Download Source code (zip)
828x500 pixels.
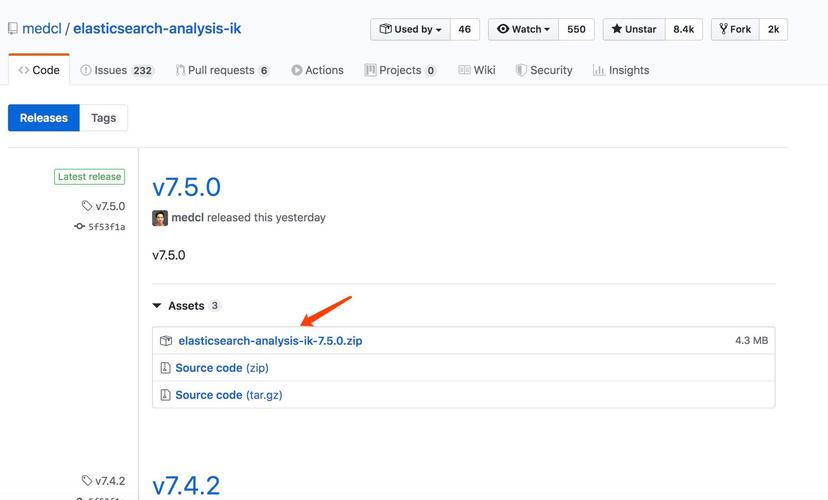tap(222, 368)
